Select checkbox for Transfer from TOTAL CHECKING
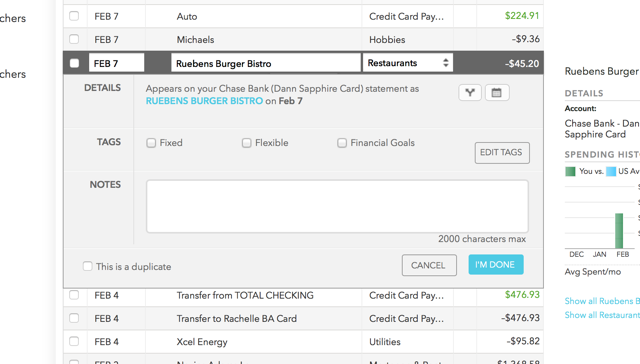Image resolution: width=640 pixels, height=364 pixels. click(74, 295)
